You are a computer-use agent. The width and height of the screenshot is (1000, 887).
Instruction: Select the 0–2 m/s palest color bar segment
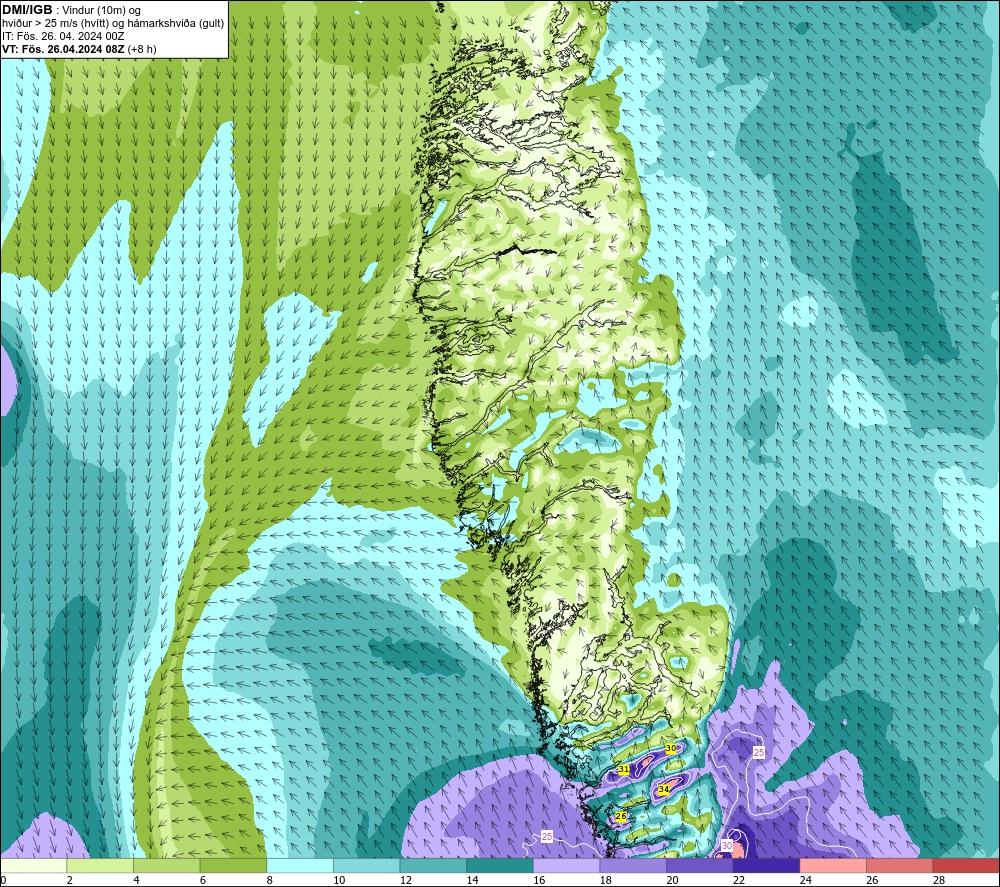[x=33, y=865]
